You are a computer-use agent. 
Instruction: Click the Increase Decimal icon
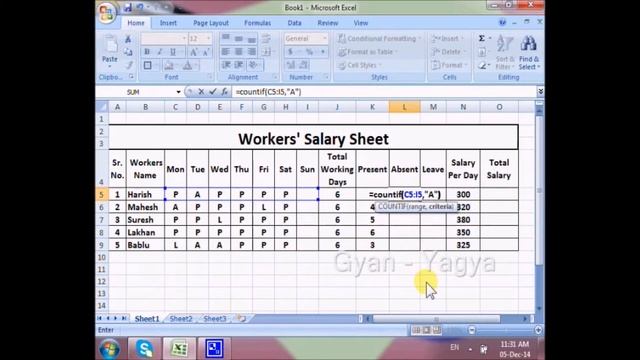pyautogui.click(x=291, y=65)
